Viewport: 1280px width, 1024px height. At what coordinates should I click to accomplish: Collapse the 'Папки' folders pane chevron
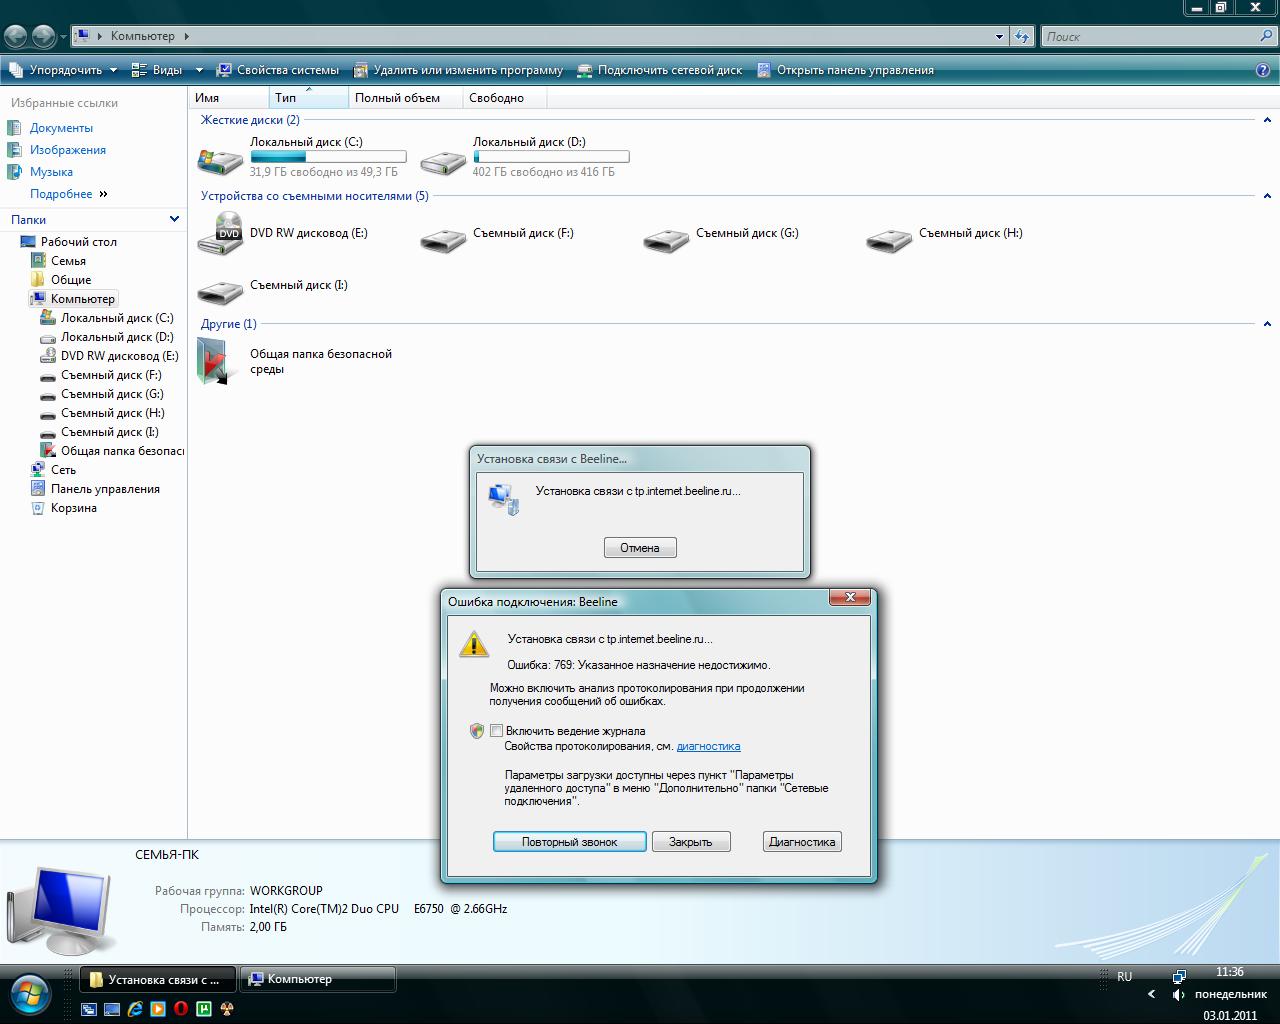[x=174, y=219]
